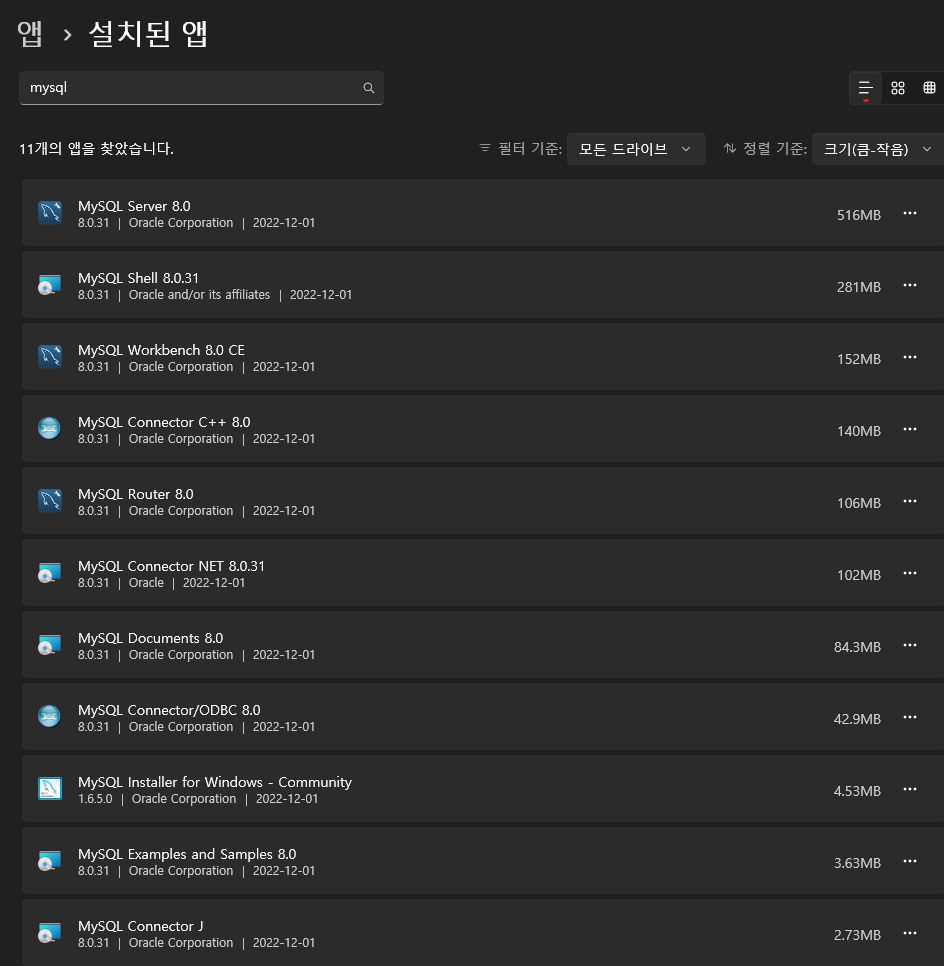Click MySQL Installer for Windows icon
Screen dimensions: 944x966
pyautogui.click(x=50, y=789)
